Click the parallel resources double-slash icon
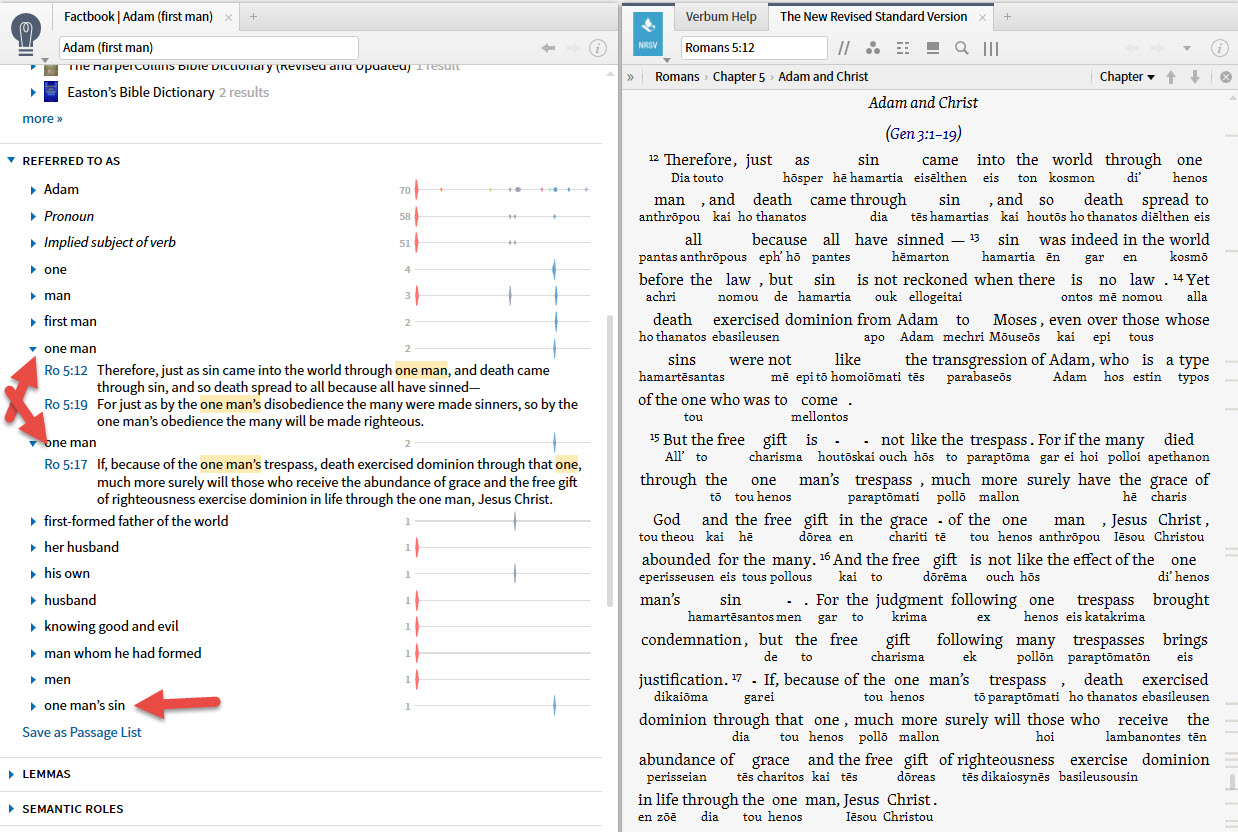Viewport: 1238px width, 832px height. tap(844, 48)
